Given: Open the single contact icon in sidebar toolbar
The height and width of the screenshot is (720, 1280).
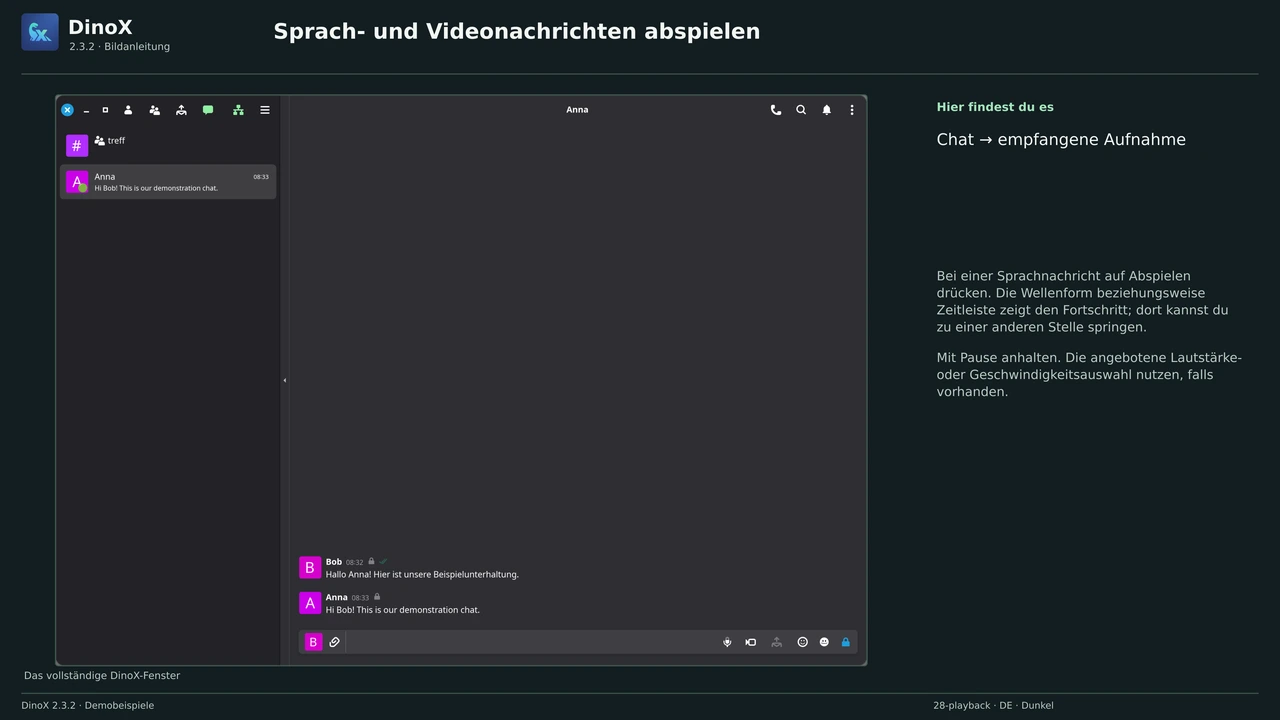Looking at the screenshot, I should 128,110.
